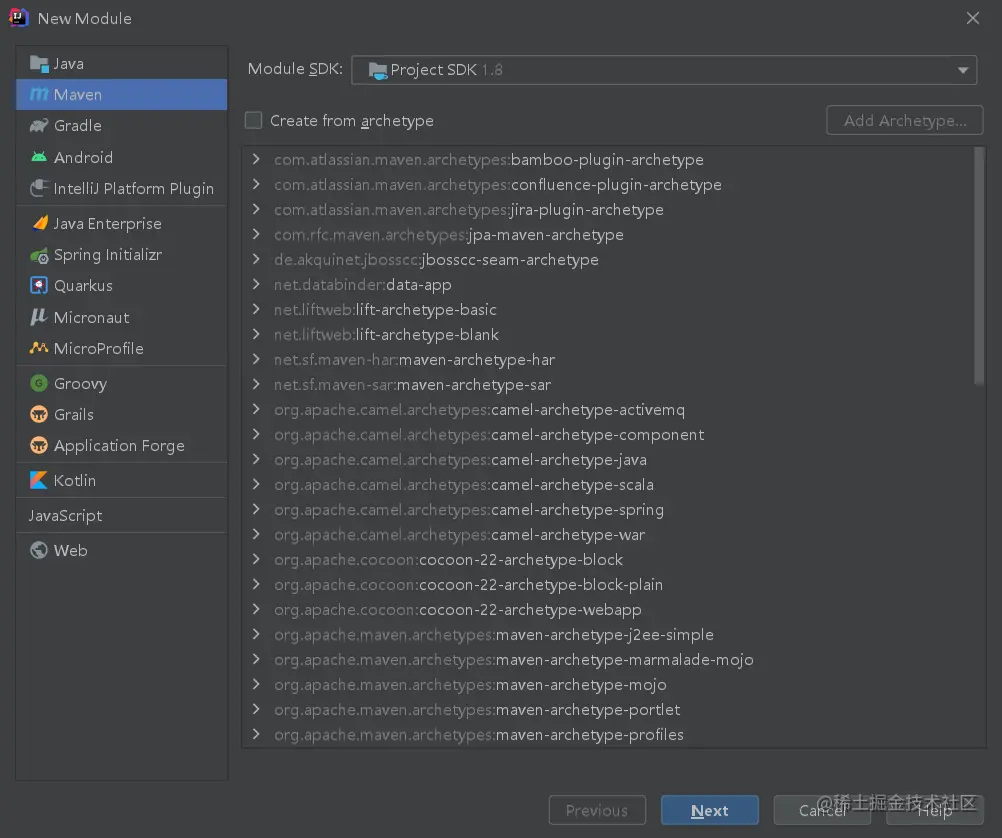Viewport: 1002px width, 838px height.
Task: Expand bamboo-plugin-archetype entry
Action: tap(256, 159)
